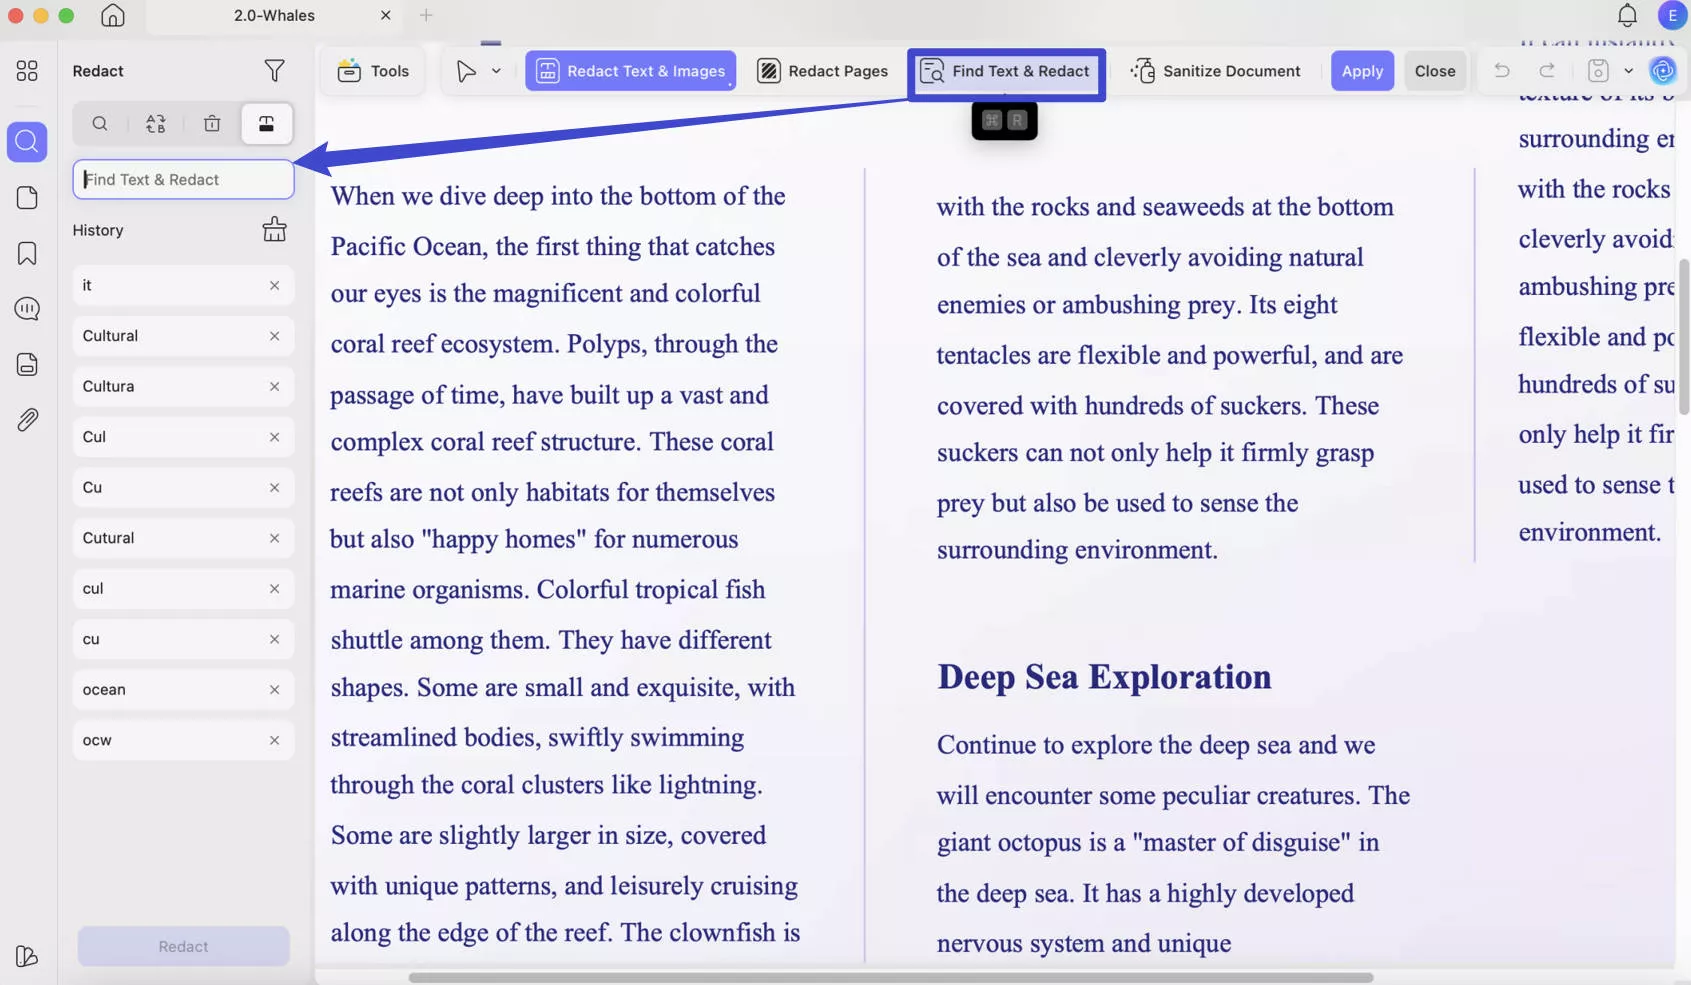Screen dimensions: 1691x985
Task: Open the bookmarks panel in the left sidebar
Action: click(x=26, y=253)
